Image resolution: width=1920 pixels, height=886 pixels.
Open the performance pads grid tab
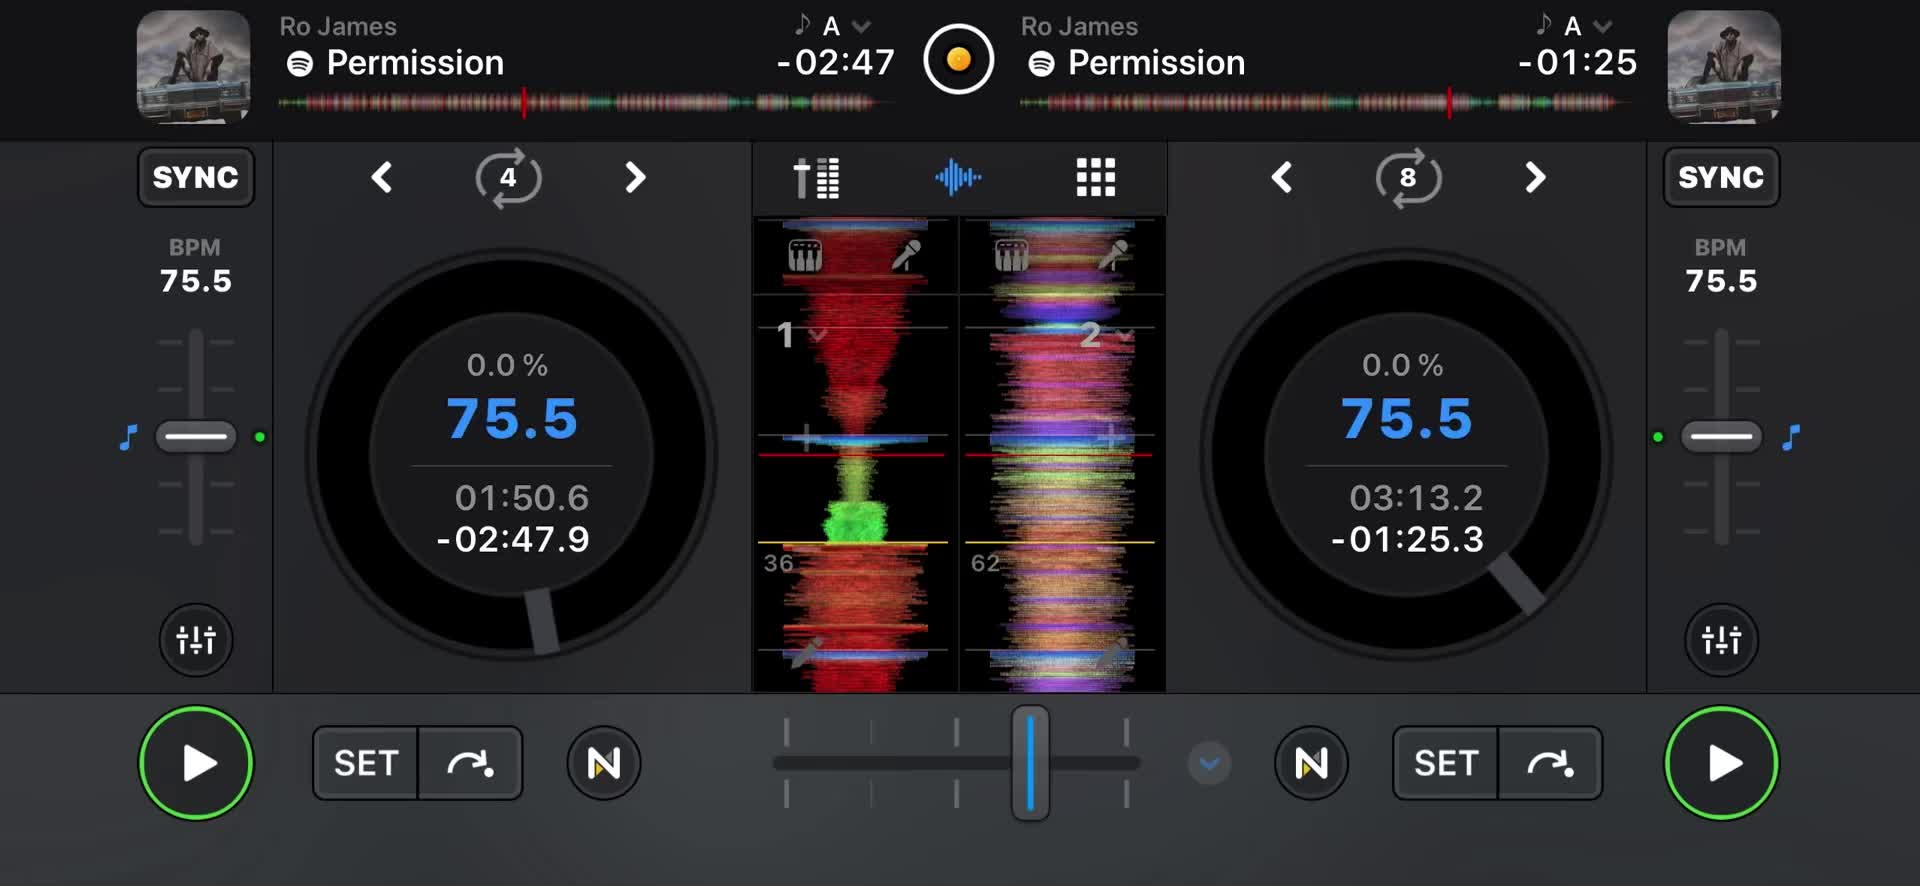(x=1095, y=178)
